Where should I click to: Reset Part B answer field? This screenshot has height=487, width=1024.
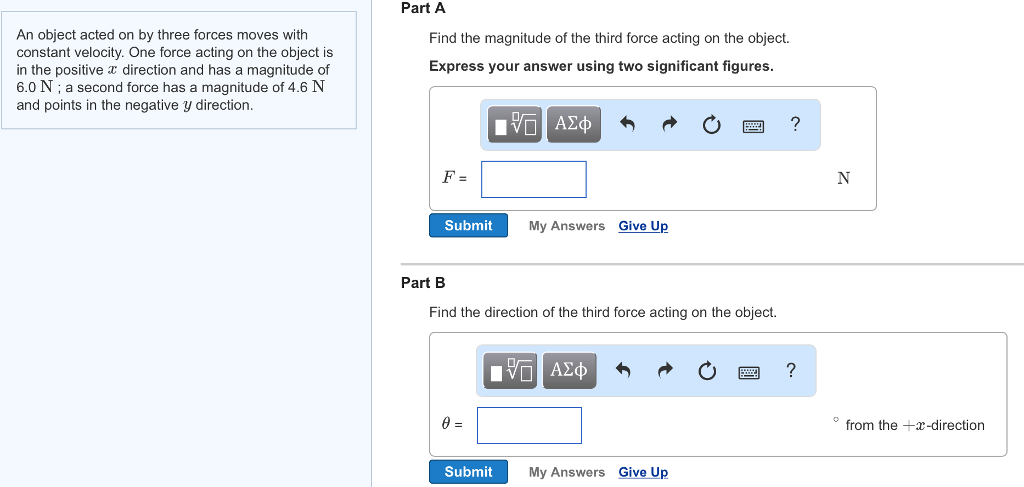tap(707, 371)
